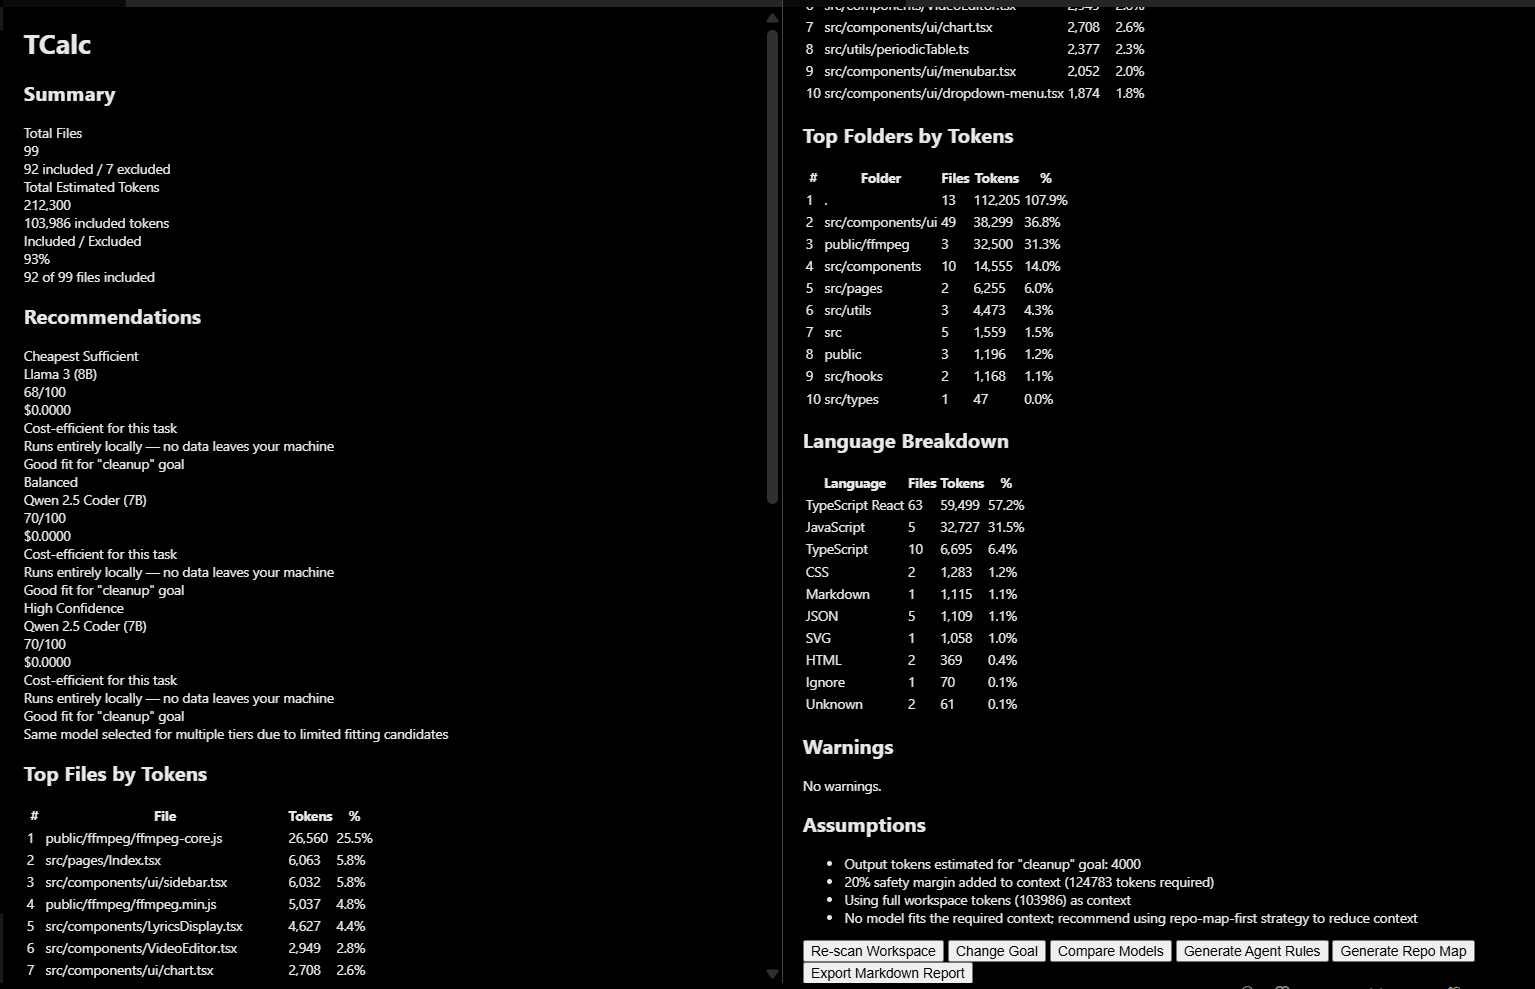1535x989 pixels.
Task: Select public/ffmpeg/ffmpeg-core.js file row
Action: 201,838
